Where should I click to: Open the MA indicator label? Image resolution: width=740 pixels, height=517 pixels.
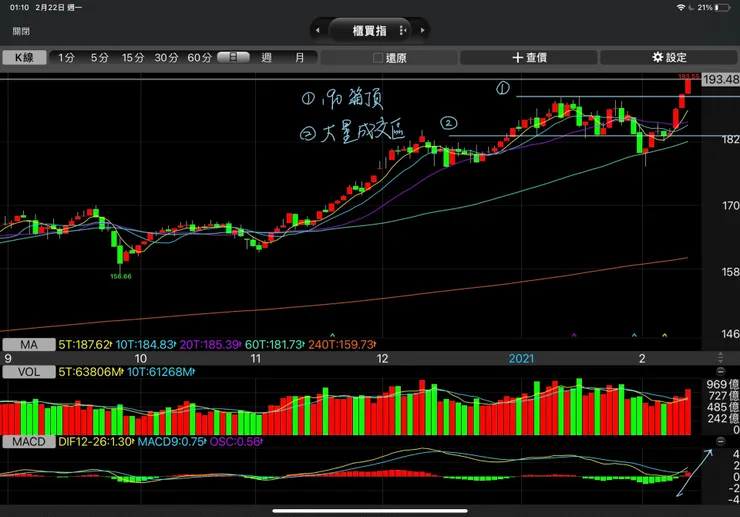(29, 345)
